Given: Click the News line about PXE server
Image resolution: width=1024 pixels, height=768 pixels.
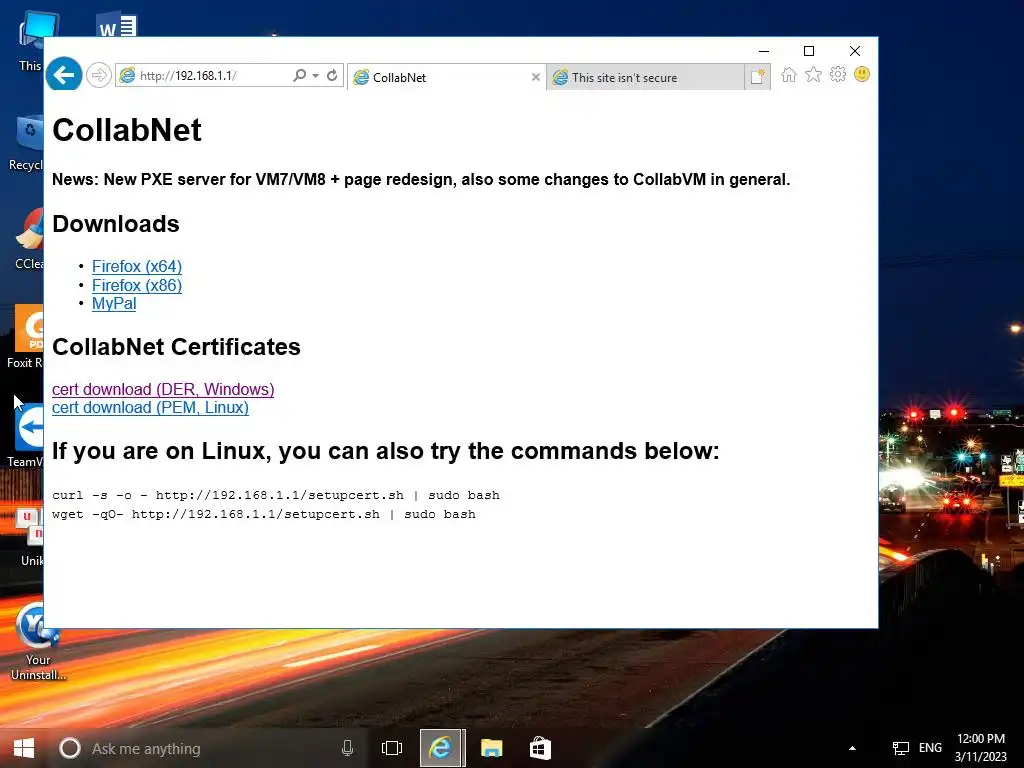Looking at the screenshot, I should click(421, 180).
